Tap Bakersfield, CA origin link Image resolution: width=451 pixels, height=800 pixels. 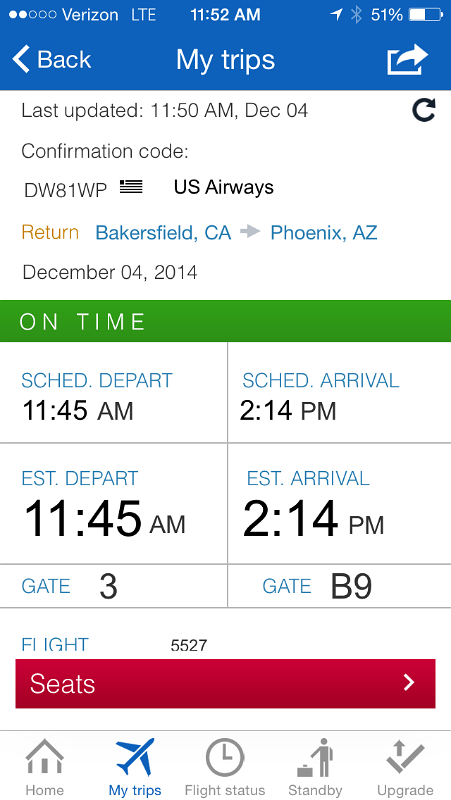pyautogui.click(x=163, y=233)
